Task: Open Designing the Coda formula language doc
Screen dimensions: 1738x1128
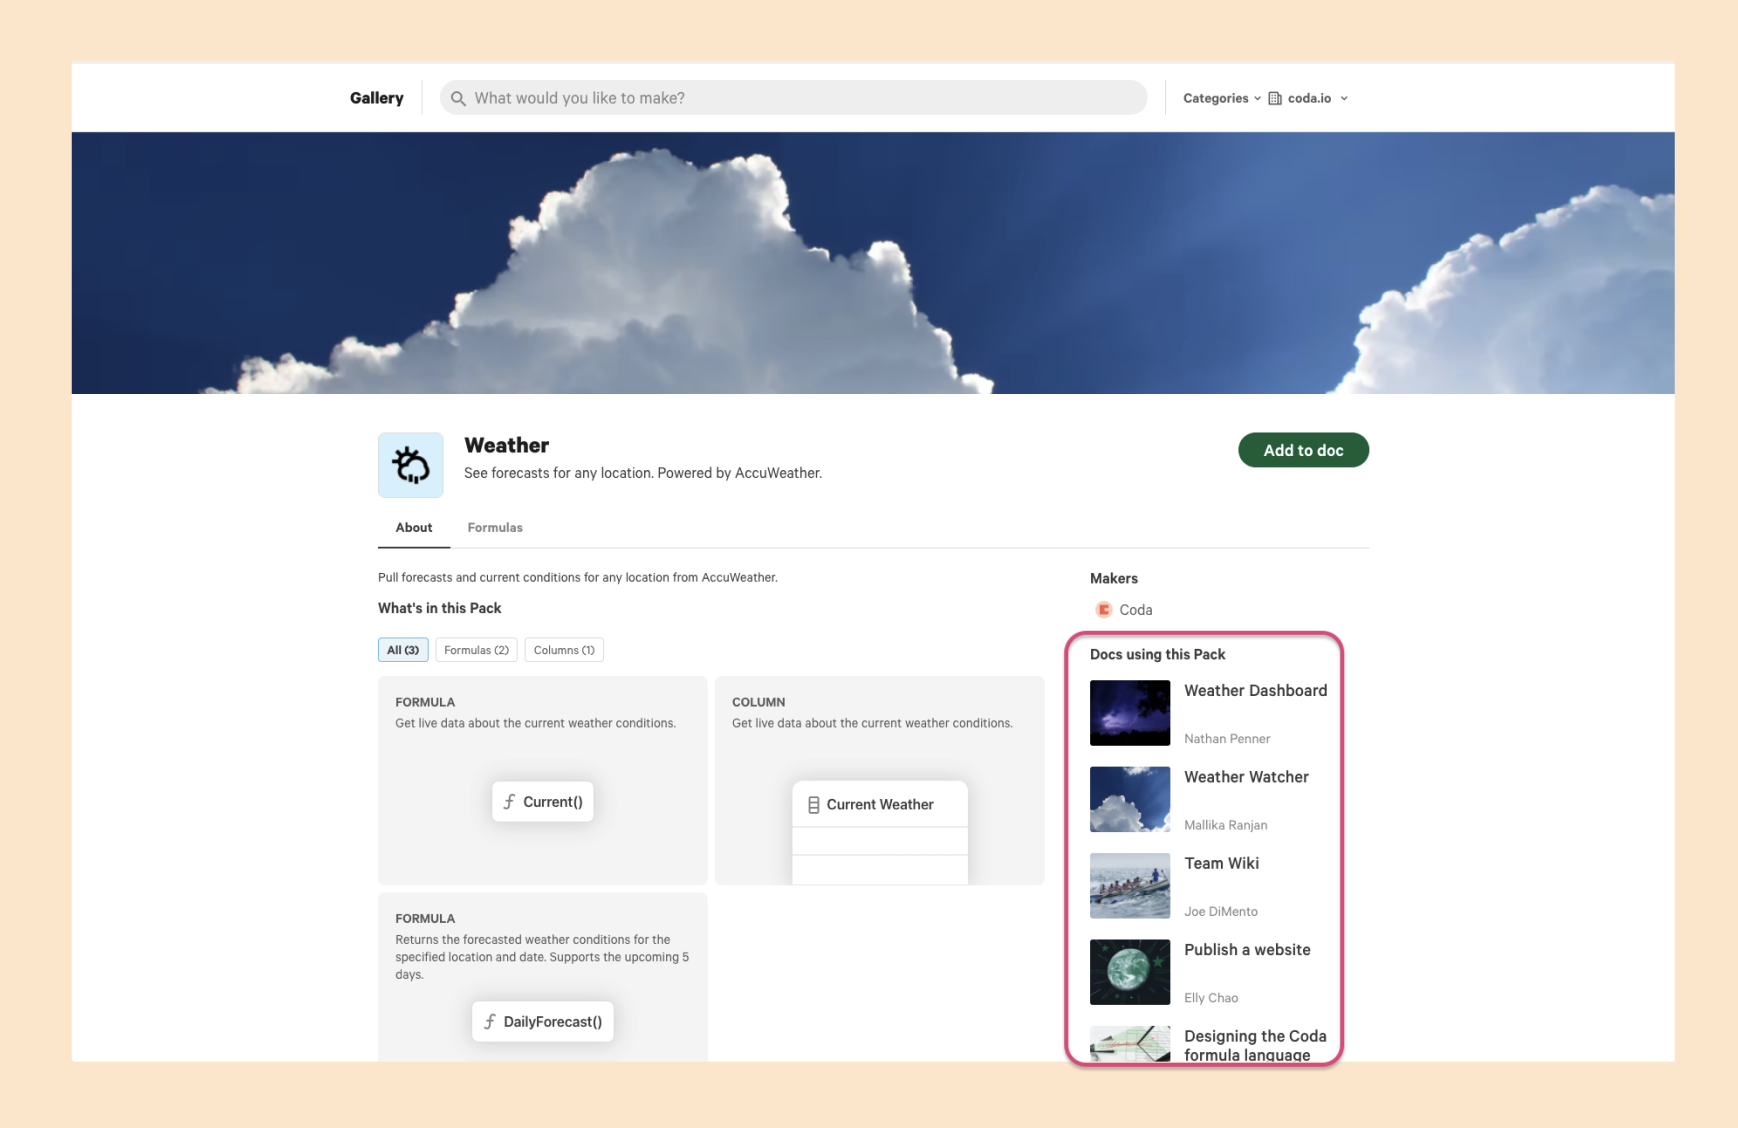Action: pos(1255,1045)
